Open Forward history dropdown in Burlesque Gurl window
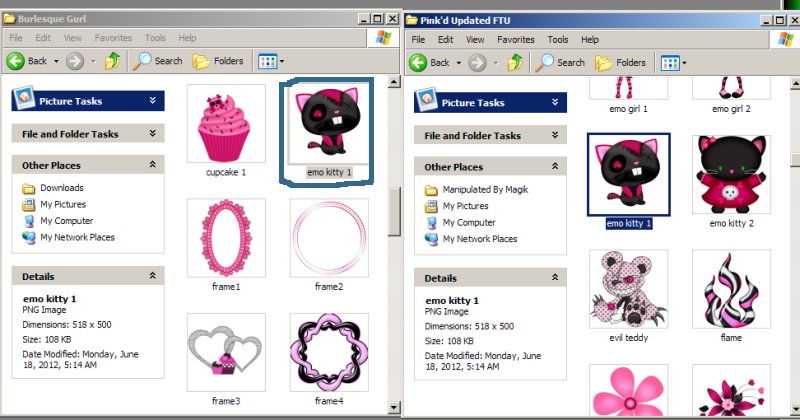This screenshot has width=800, height=420. coord(93,61)
